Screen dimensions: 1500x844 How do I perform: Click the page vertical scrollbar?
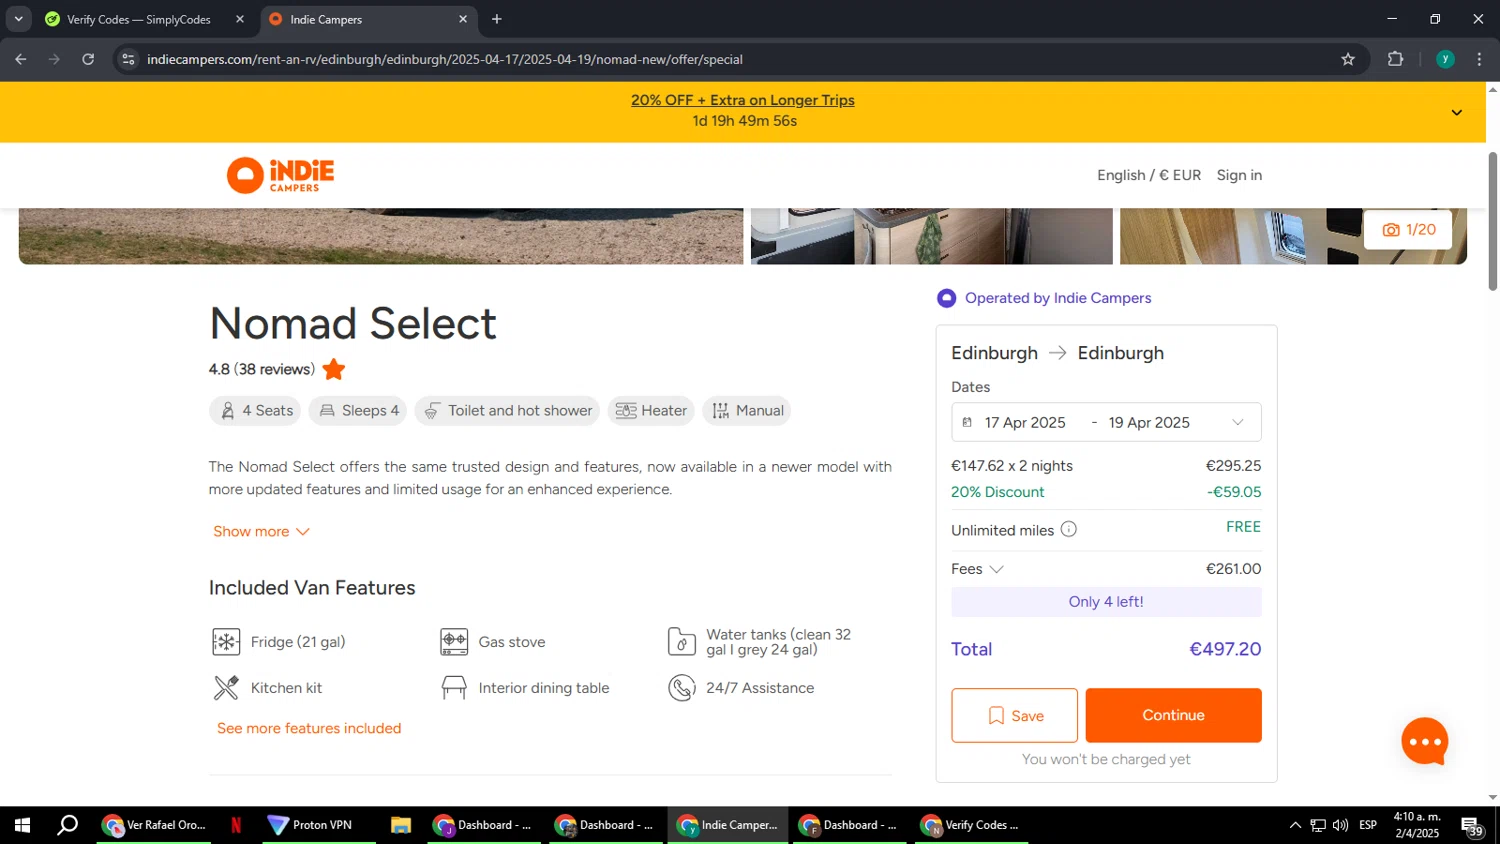(x=1493, y=222)
